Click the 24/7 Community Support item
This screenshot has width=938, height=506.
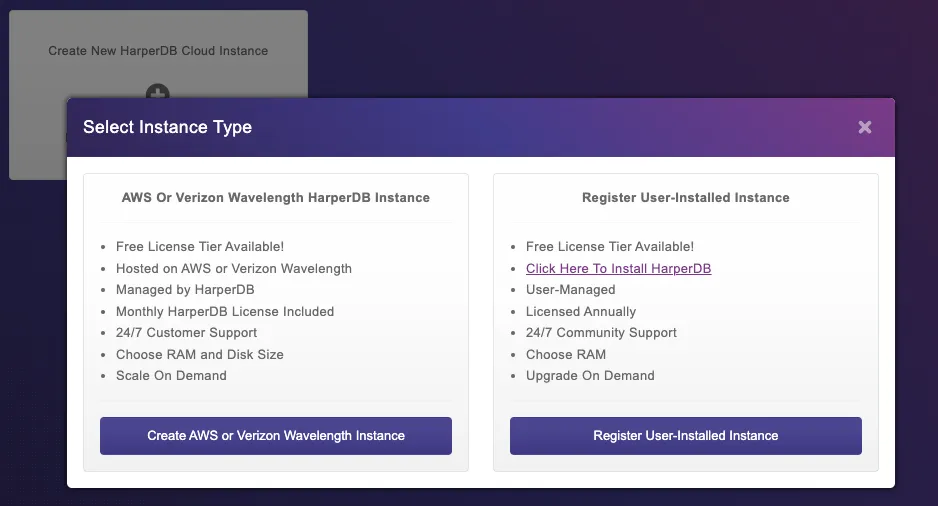601,333
